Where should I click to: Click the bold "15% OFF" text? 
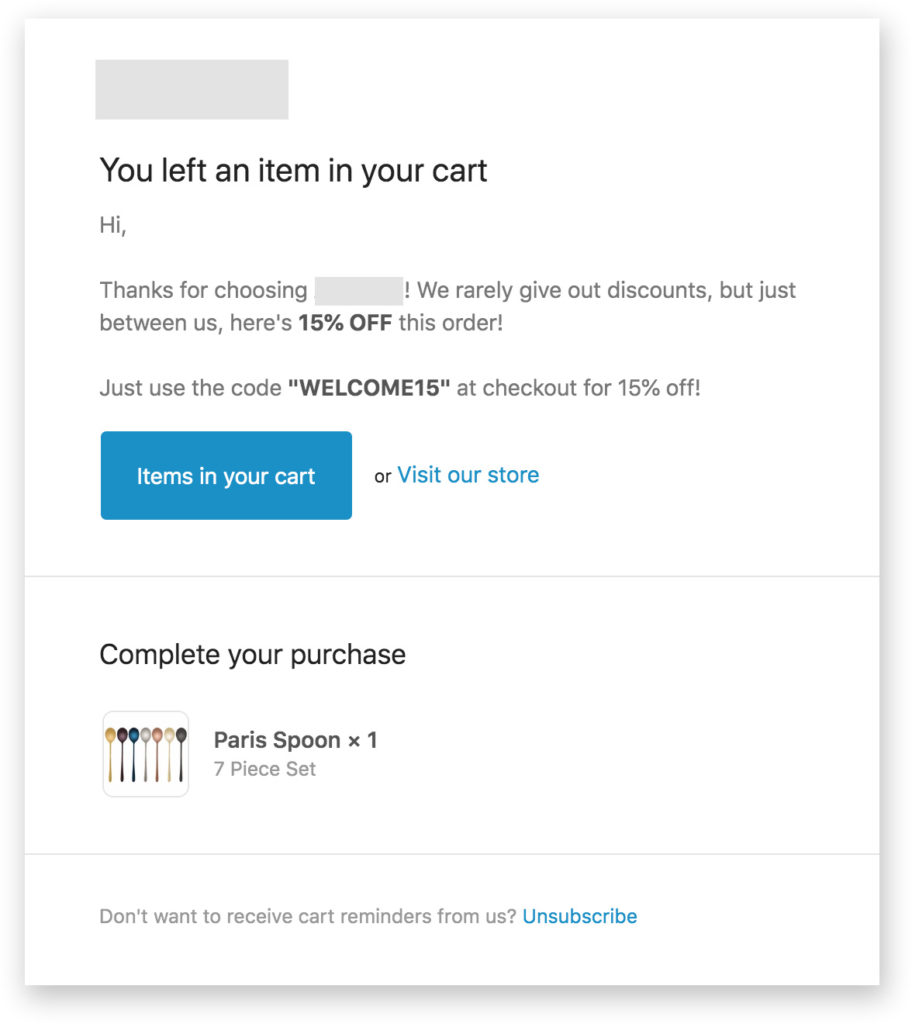[x=345, y=324]
